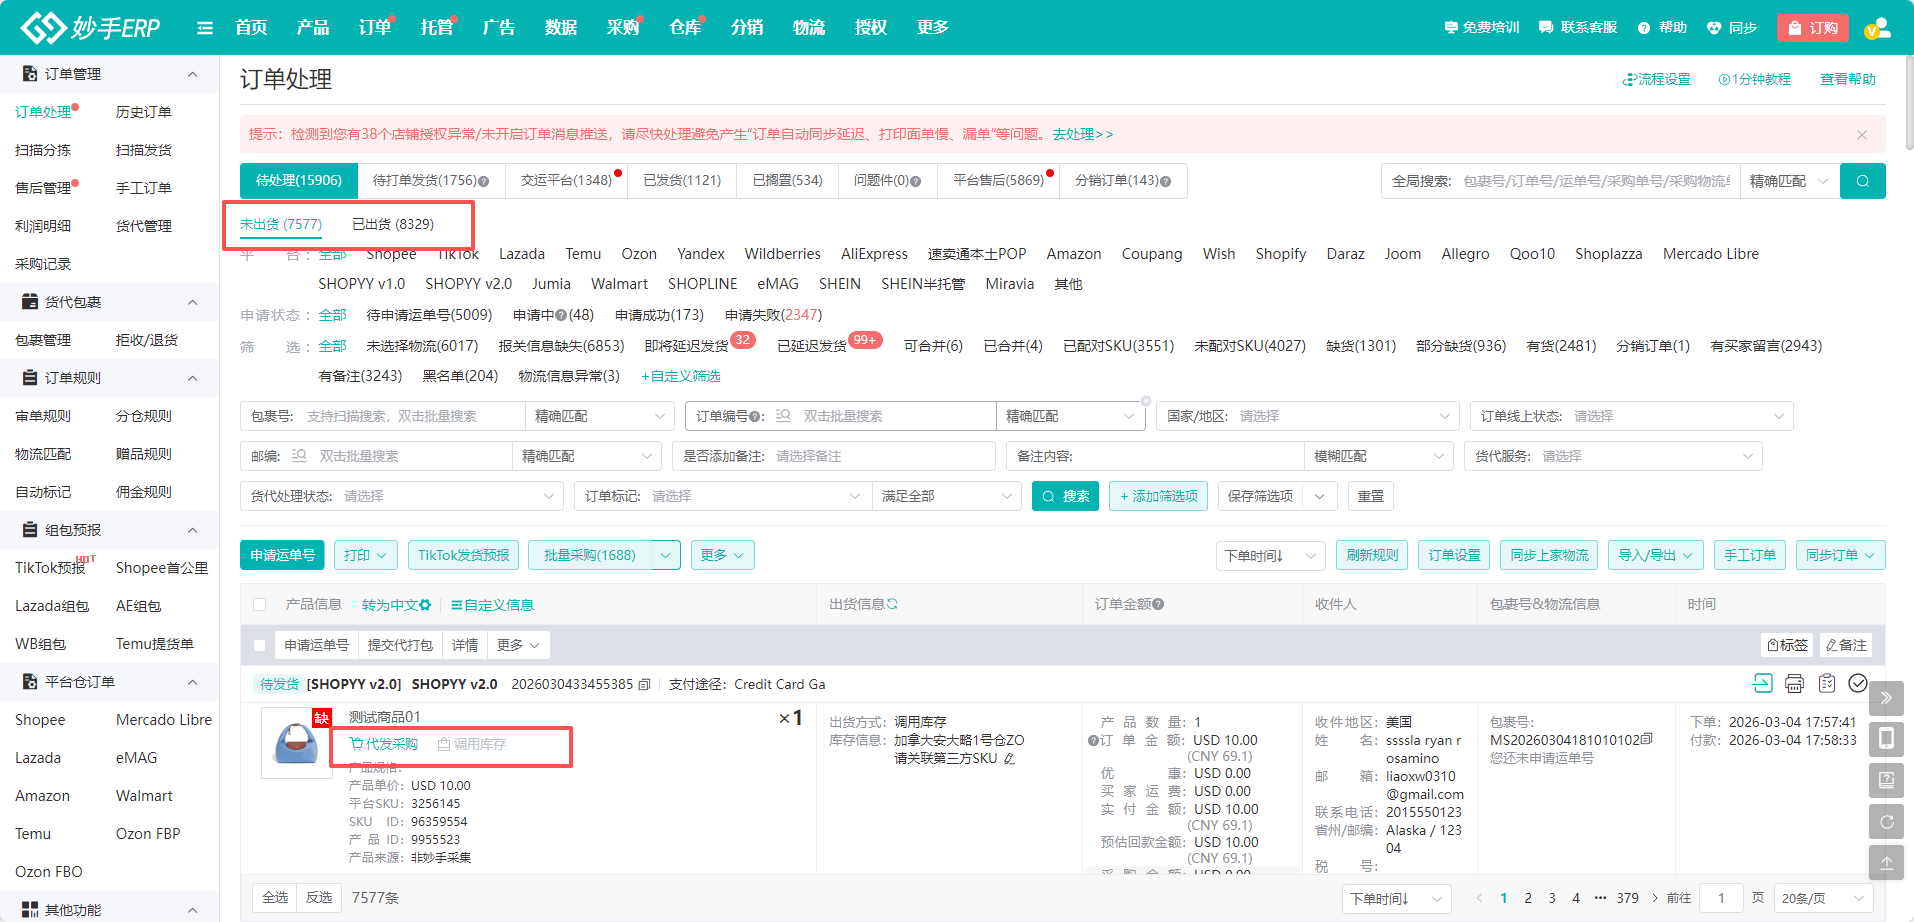The height and width of the screenshot is (922, 1914).
Task: Click the check-circle confirm icon on the order
Action: tap(1859, 683)
